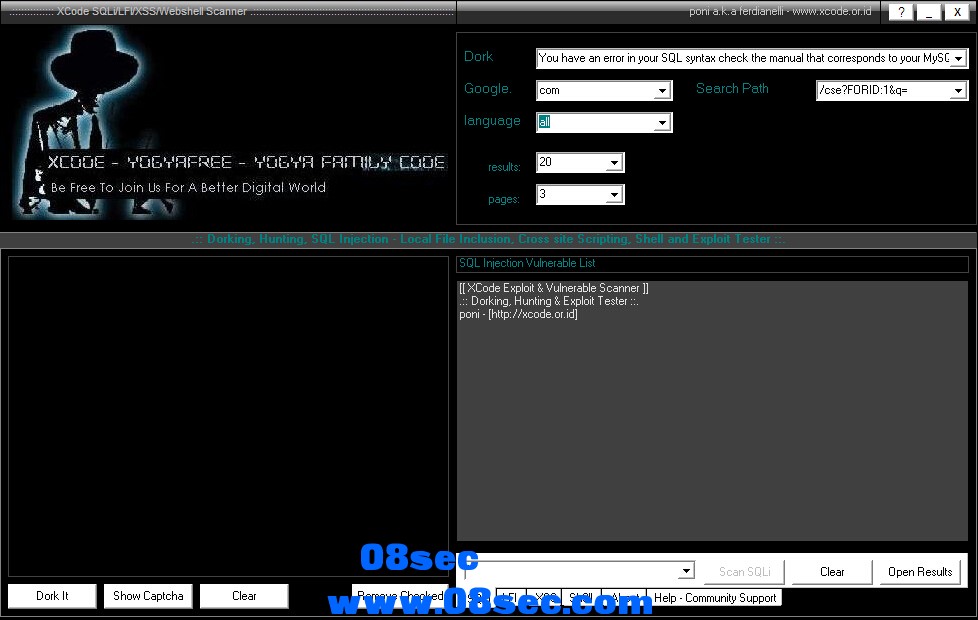Viewport: 978px width, 620px height.
Task: Expand the language dropdown set to all
Action: tap(662, 123)
